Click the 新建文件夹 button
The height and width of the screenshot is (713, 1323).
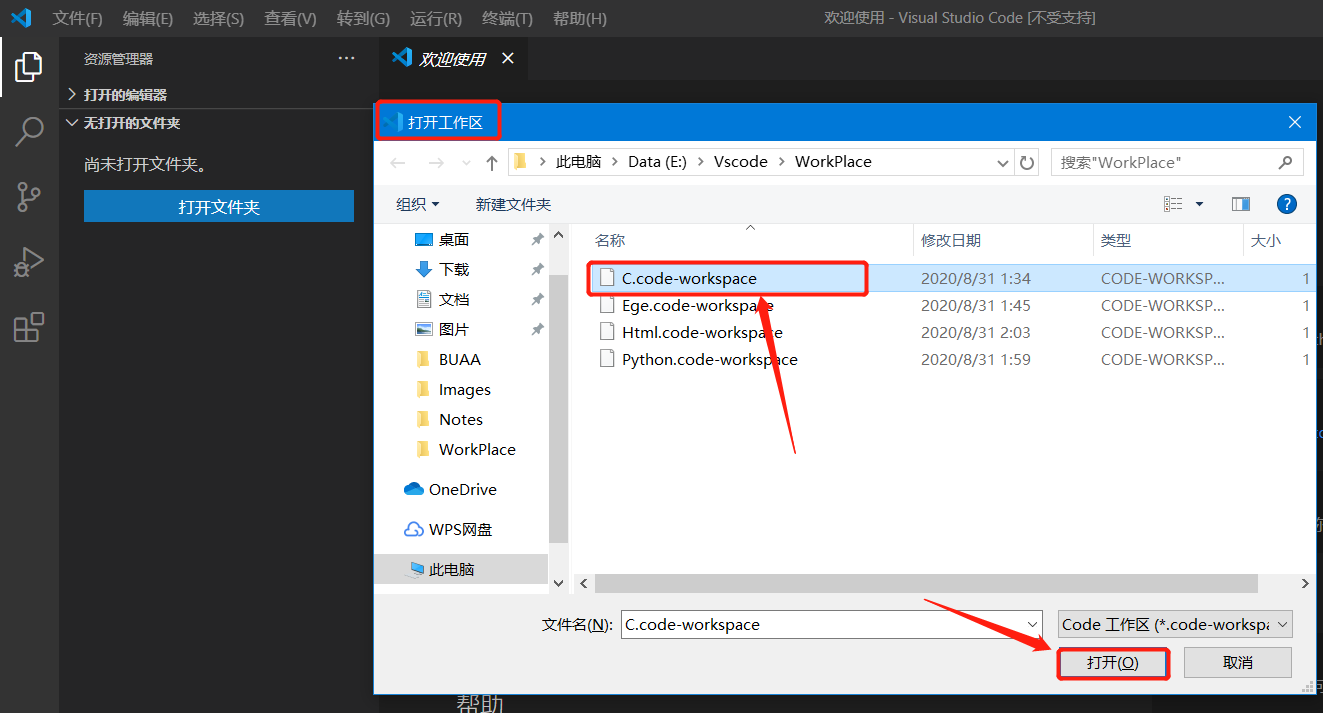point(513,204)
